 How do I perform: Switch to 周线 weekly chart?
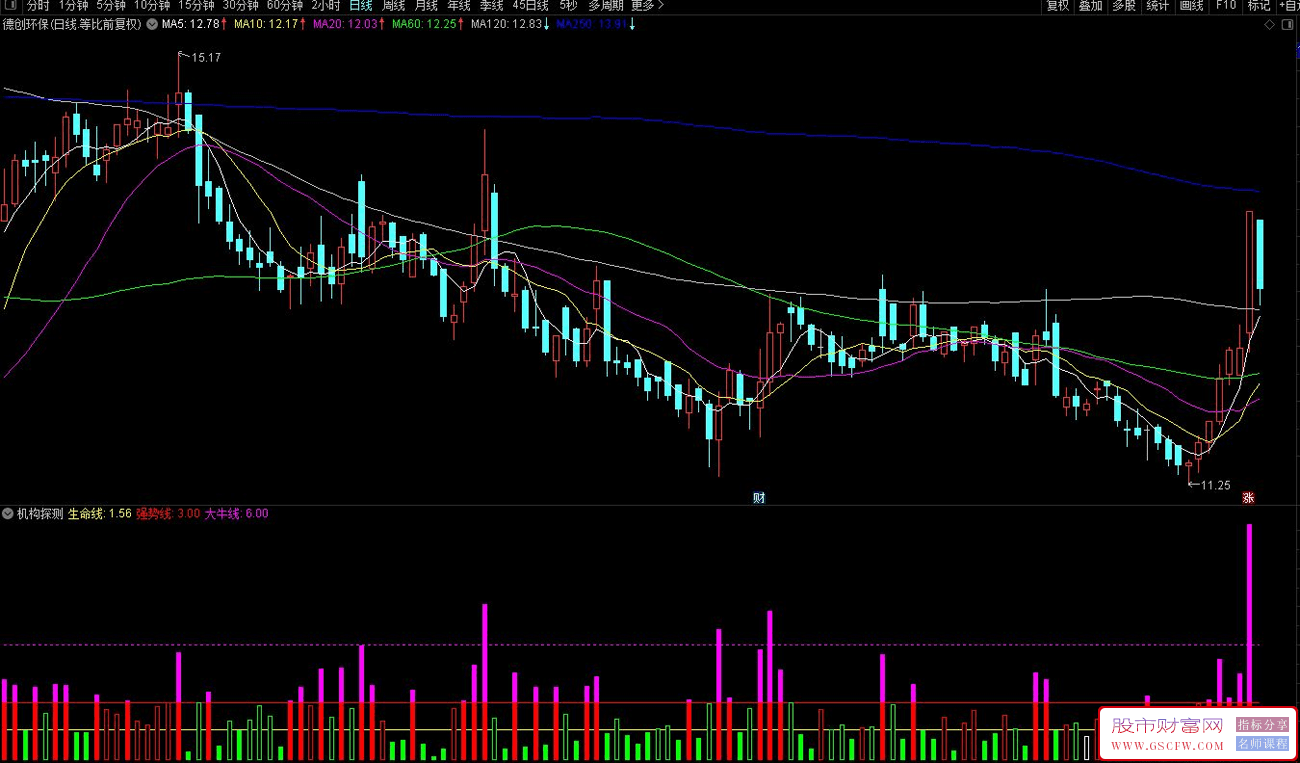click(393, 6)
